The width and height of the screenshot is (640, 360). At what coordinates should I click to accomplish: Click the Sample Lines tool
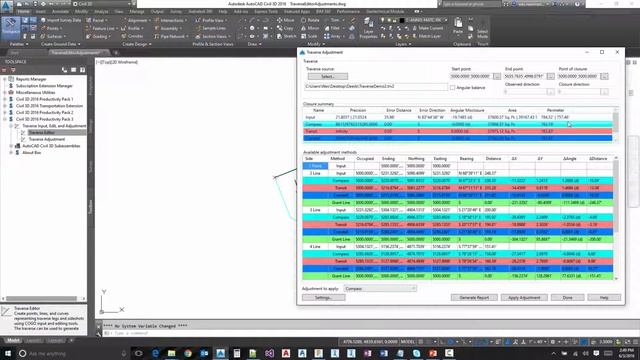[x=211, y=28]
